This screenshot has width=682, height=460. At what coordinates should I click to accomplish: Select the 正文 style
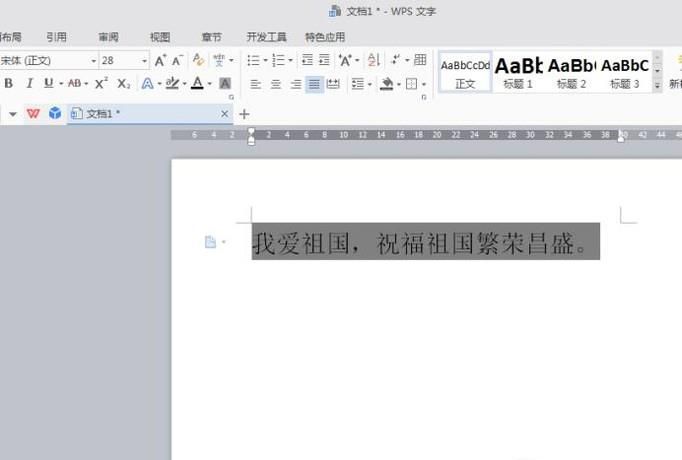click(465, 72)
